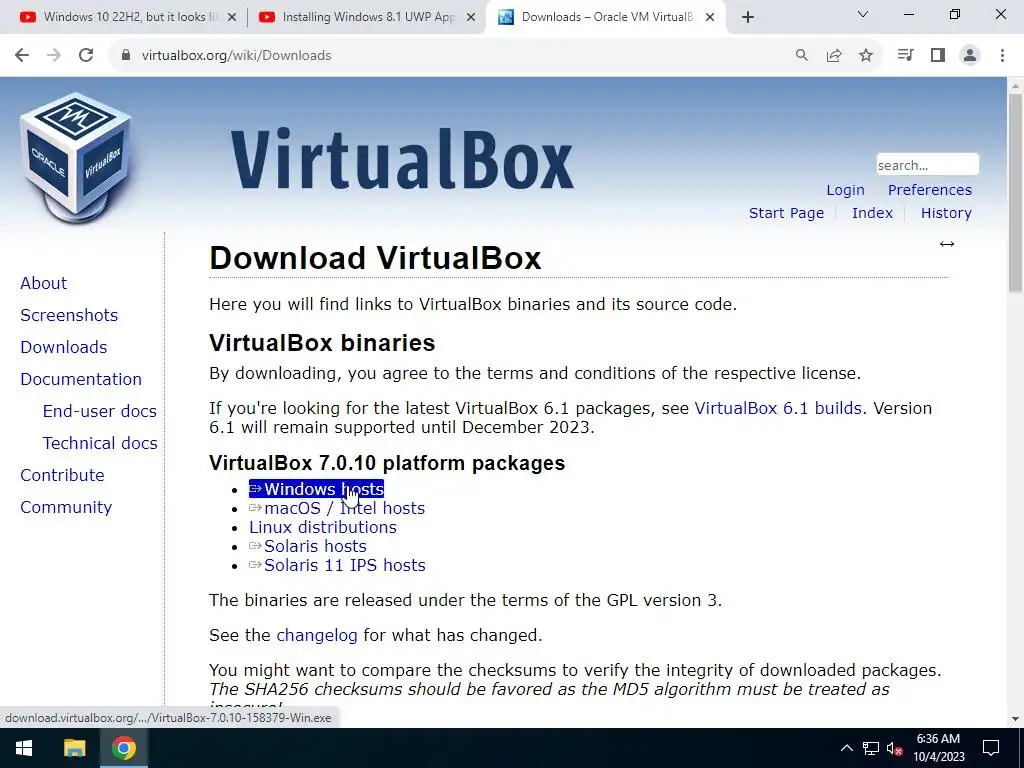The height and width of the screenshot is (768, 1024).
Task: Open the notification center icon
Action: click(x=991, y=748)
